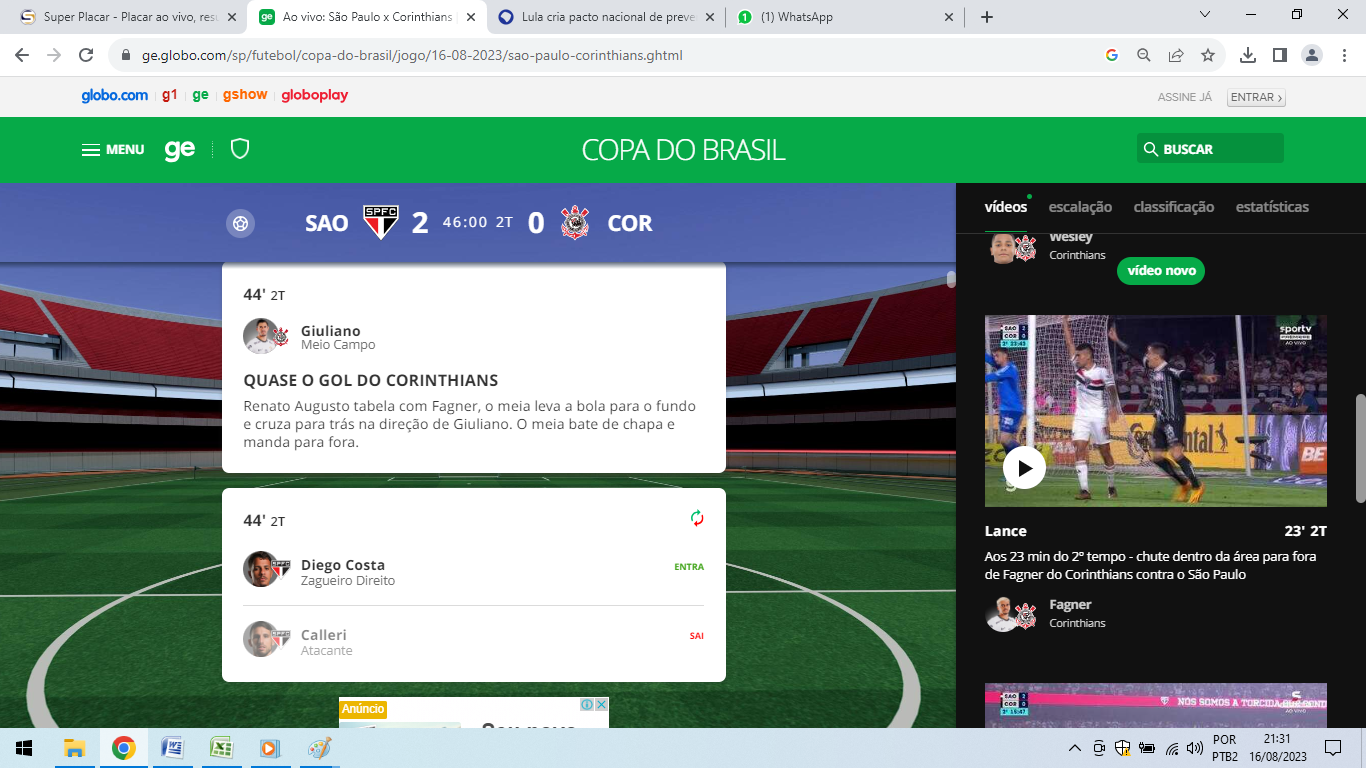Close the WhatsApp tab
This screenshot has height=768, width=1366.
(949, 17)
